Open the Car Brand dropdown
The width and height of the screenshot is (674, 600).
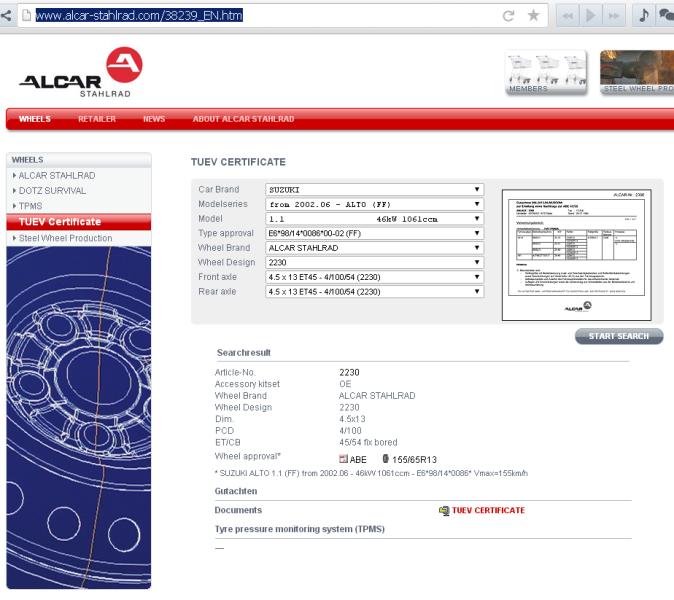[374, 189]
